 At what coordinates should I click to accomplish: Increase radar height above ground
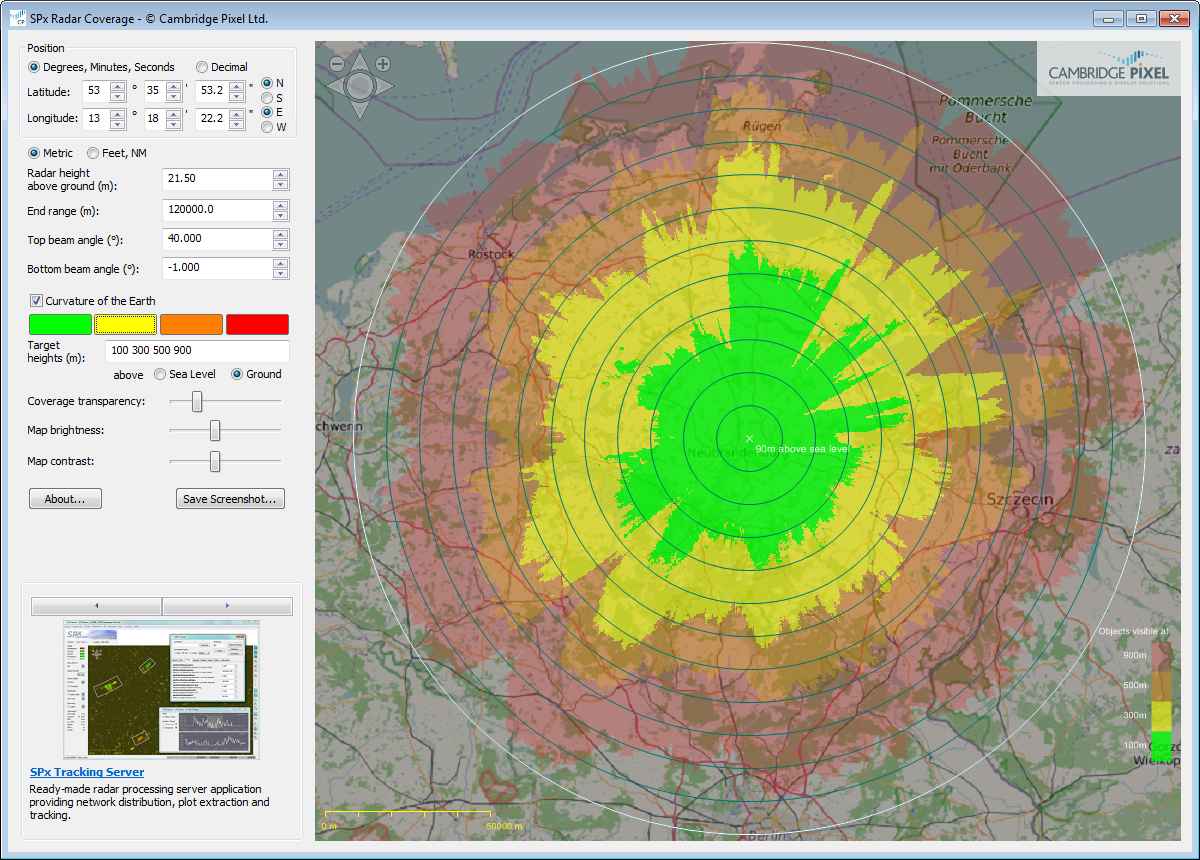281,174
